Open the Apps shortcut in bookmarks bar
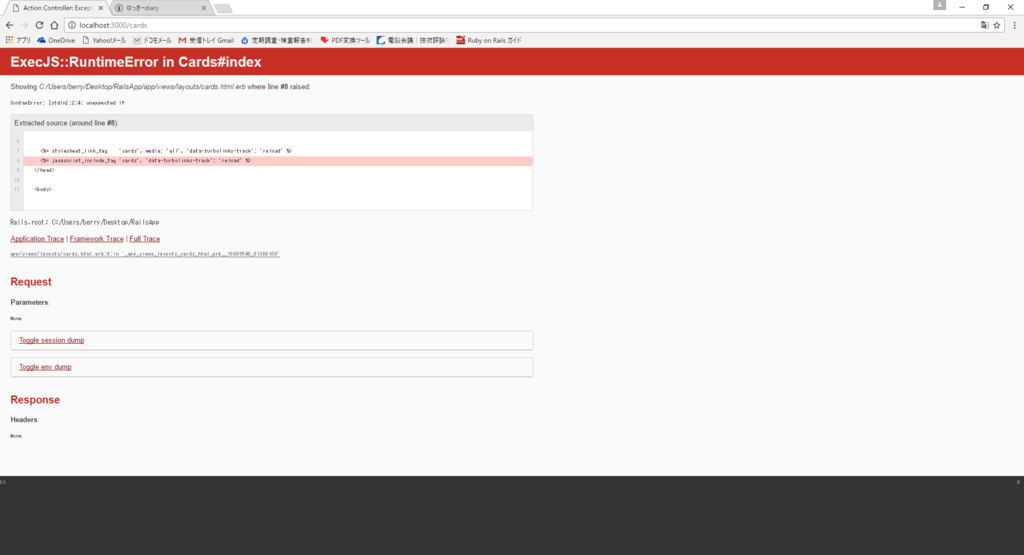The image size is (1024, 555). click(x=18, y=40)
